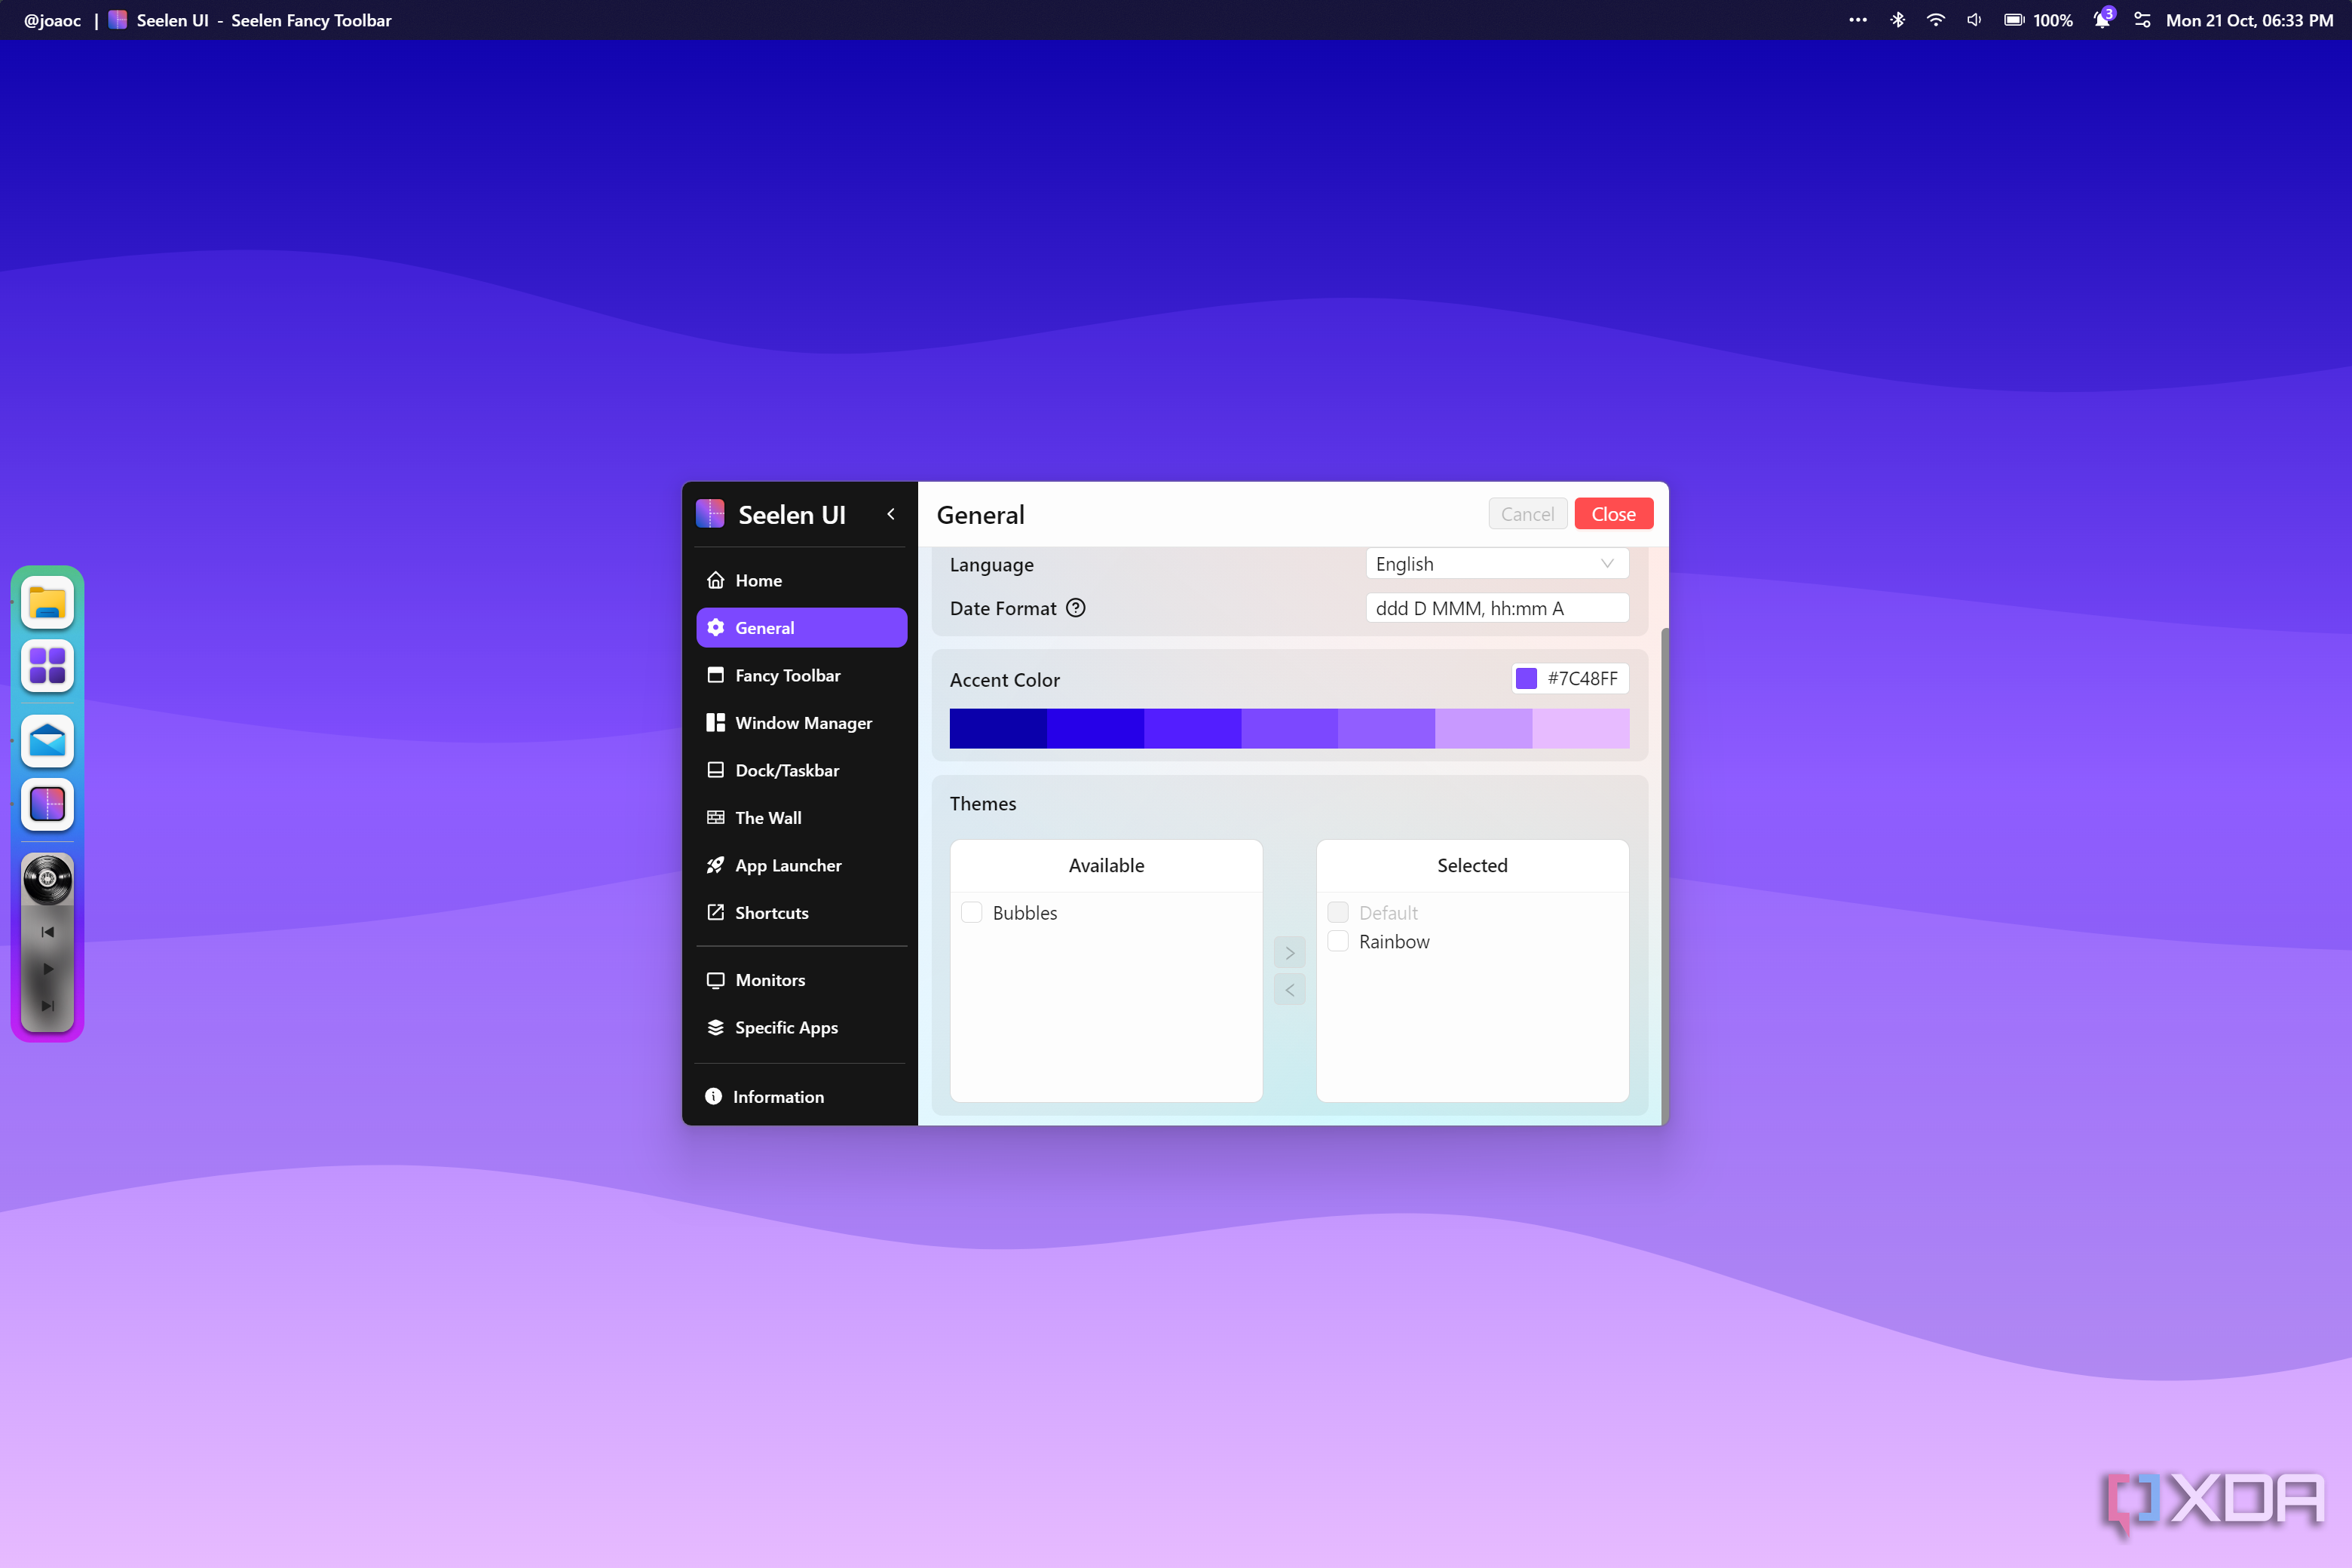This screenshot has height=1568, width=2352.
Task: Open the #7C48FF accent color swatch
Action: point(1526,678)
